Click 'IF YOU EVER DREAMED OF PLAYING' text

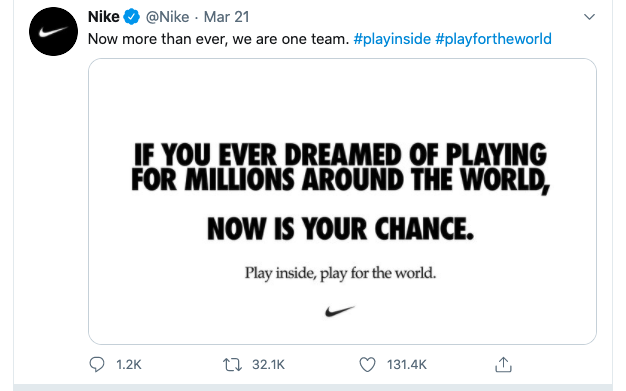340,155
